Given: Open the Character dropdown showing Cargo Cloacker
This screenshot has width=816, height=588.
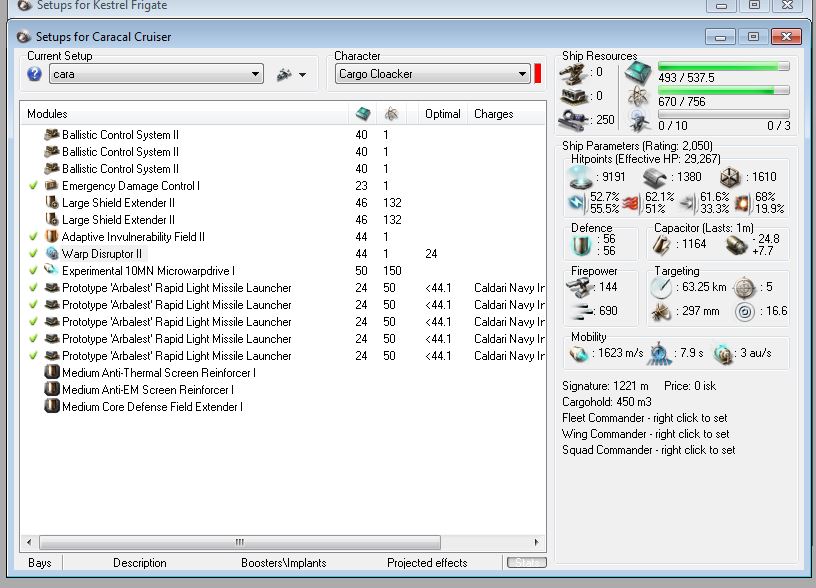Looking at the screenshot, I should (x=432, y=74).
